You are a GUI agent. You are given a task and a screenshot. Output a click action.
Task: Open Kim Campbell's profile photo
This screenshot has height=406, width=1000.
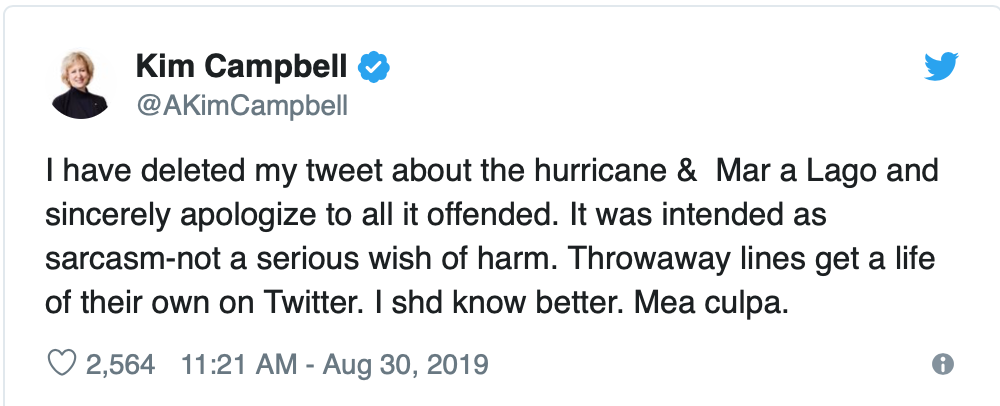point(80,85)
